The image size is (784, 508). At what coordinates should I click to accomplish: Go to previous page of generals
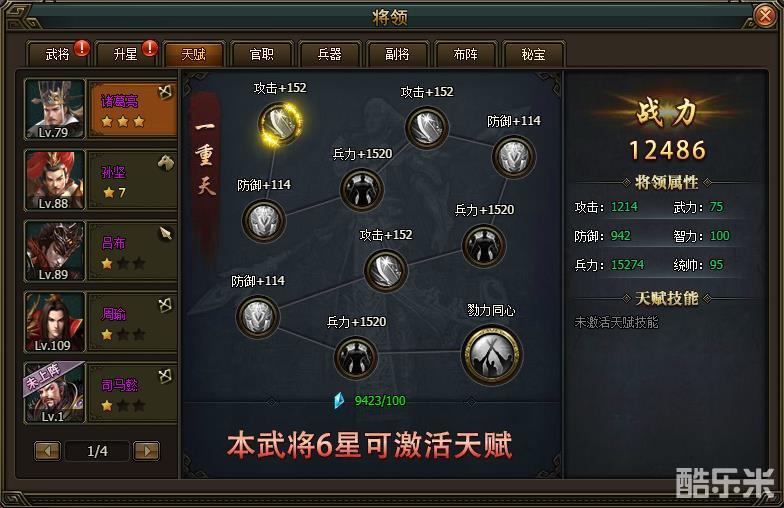tap(48, 451)
